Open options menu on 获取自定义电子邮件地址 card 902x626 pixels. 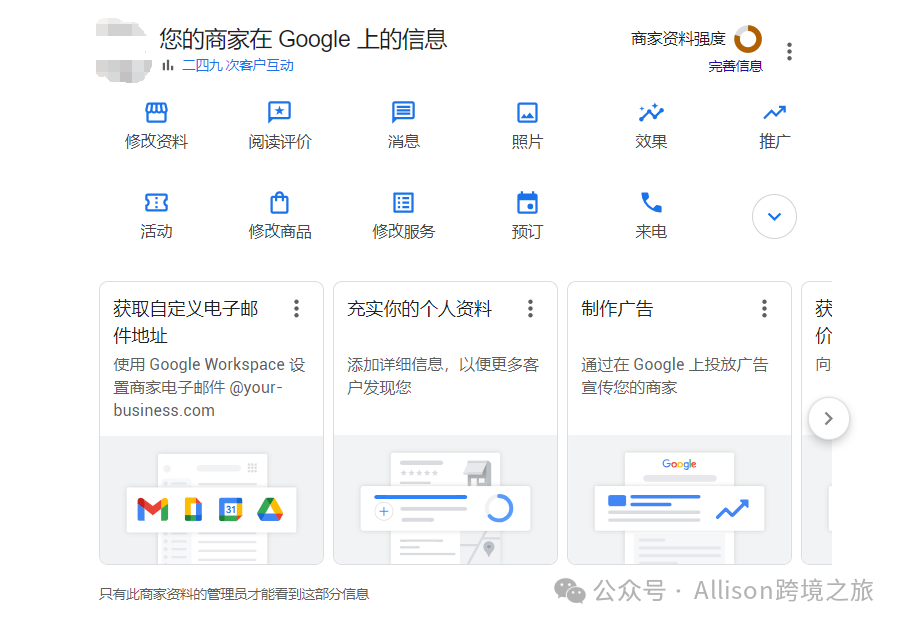pyautogui.click(x=297, y=308)
